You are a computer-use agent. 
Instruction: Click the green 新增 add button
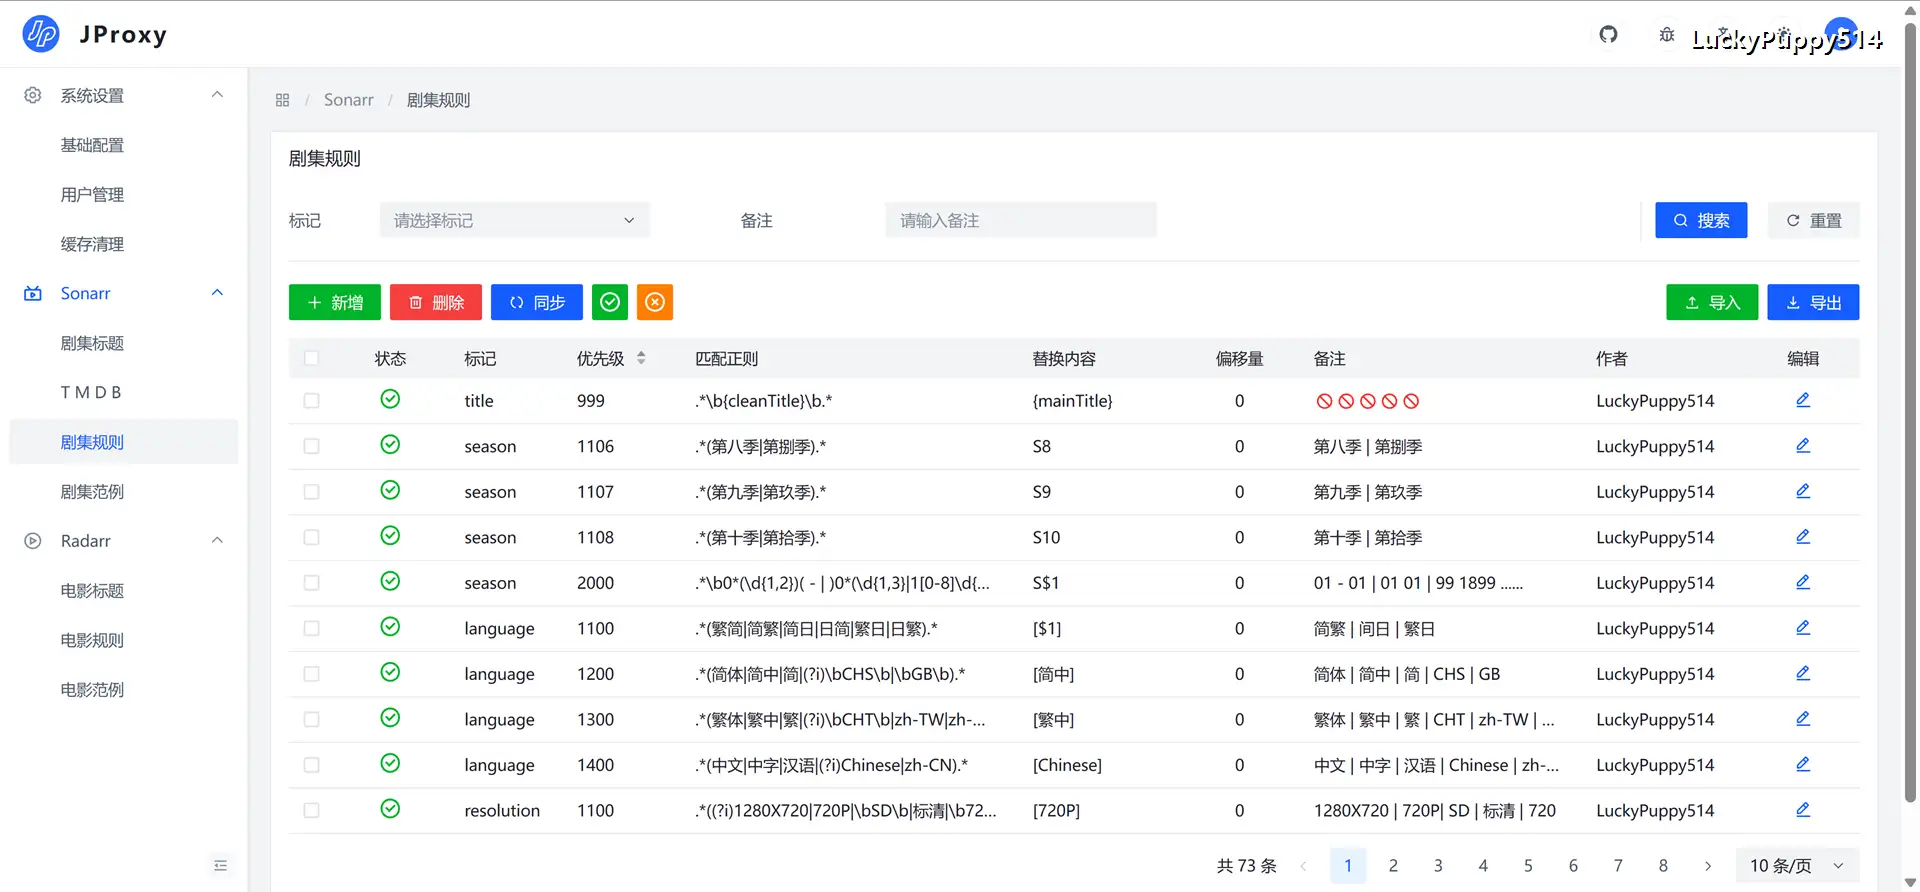[335, 302]
